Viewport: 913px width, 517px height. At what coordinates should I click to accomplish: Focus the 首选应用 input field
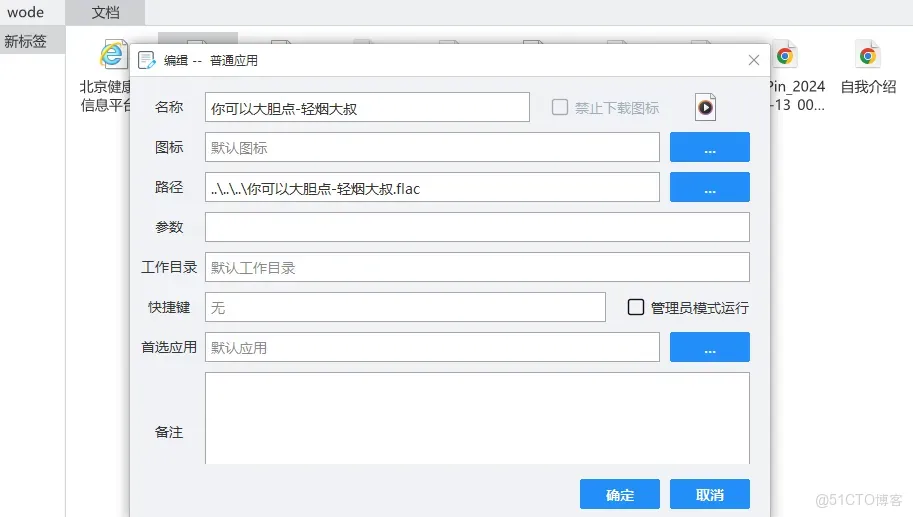[x=432, y=347]
